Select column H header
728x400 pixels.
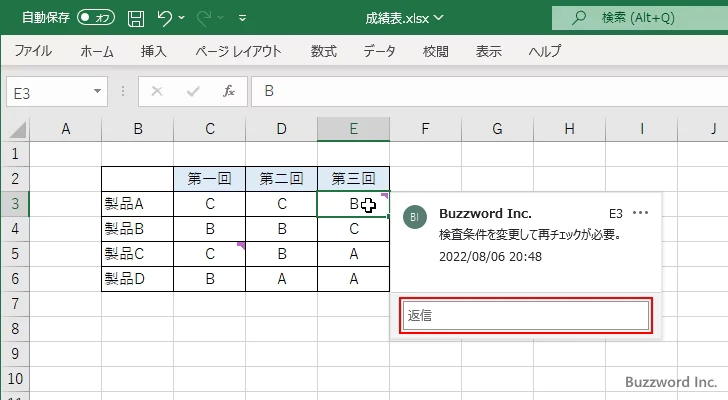[569, 129]
